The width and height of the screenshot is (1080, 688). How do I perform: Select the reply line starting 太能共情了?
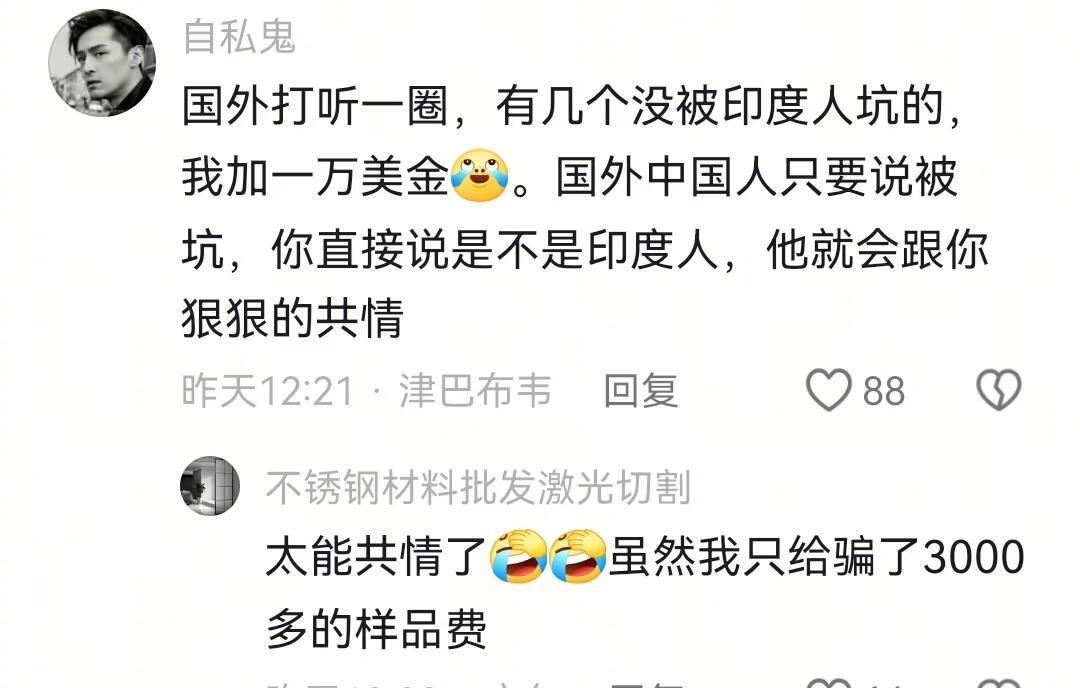(x=645, y=556)
